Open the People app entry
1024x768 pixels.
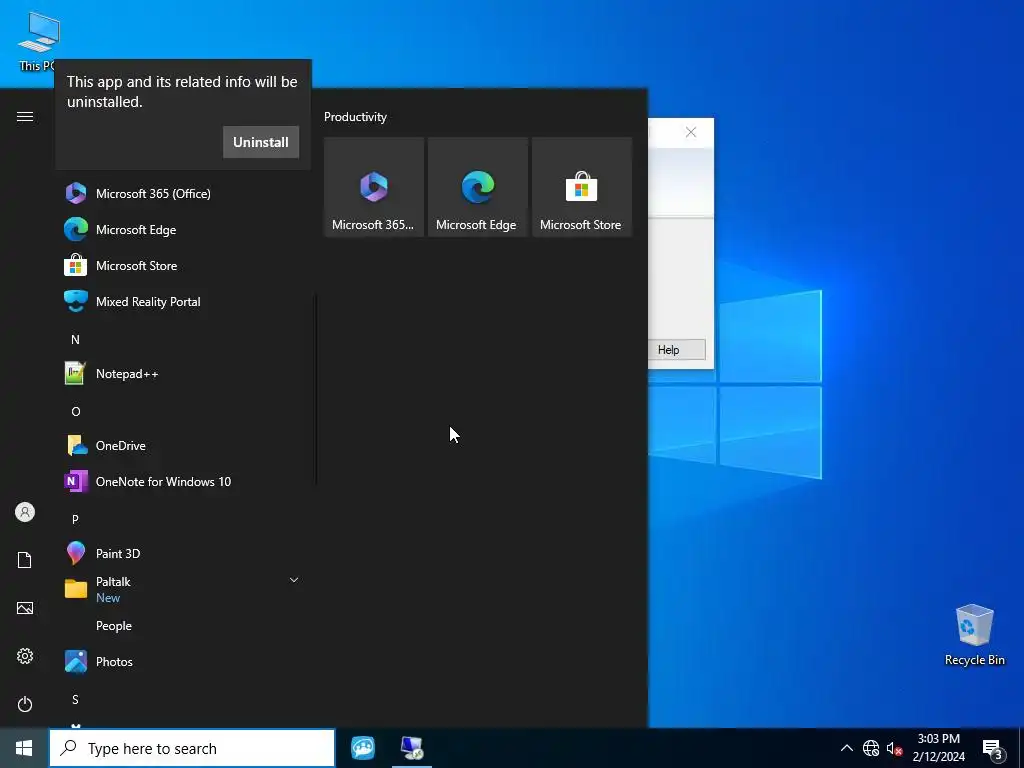click(x=183, y=626)
